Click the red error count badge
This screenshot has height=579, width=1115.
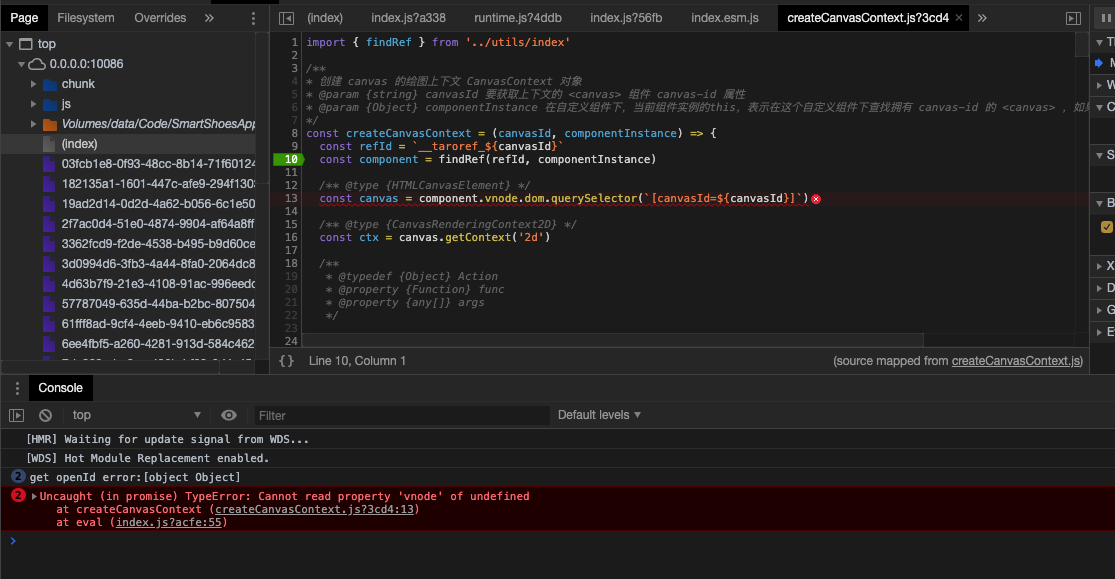18,496
